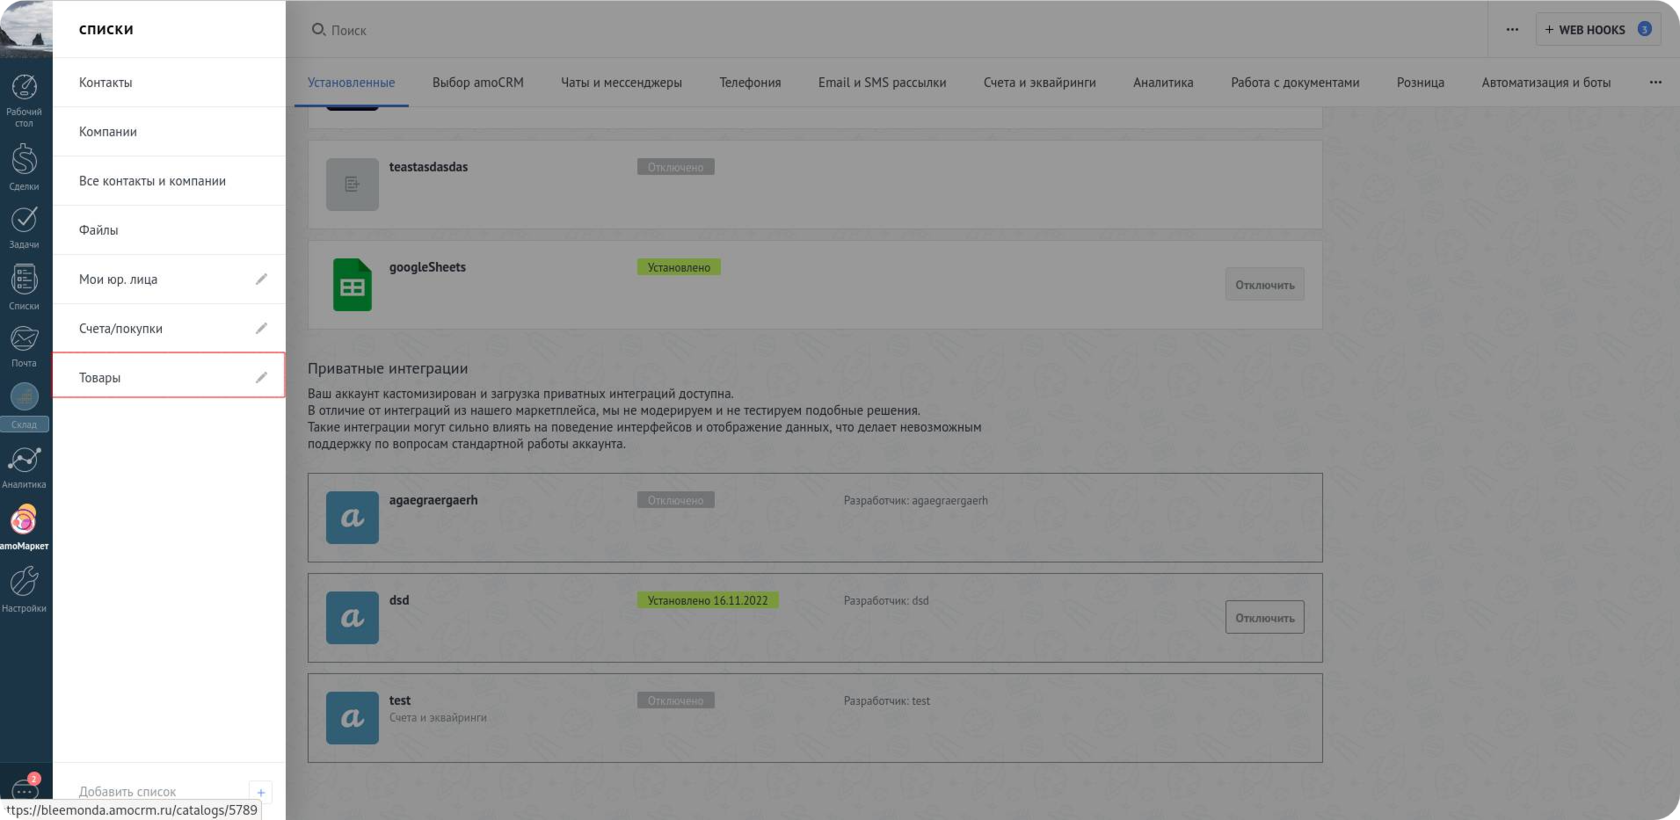Image resolution: width=1680 pixels, height=820 pixels.
Task: Open the chat notifications icon at bottom-left
Action: (24, 789)
